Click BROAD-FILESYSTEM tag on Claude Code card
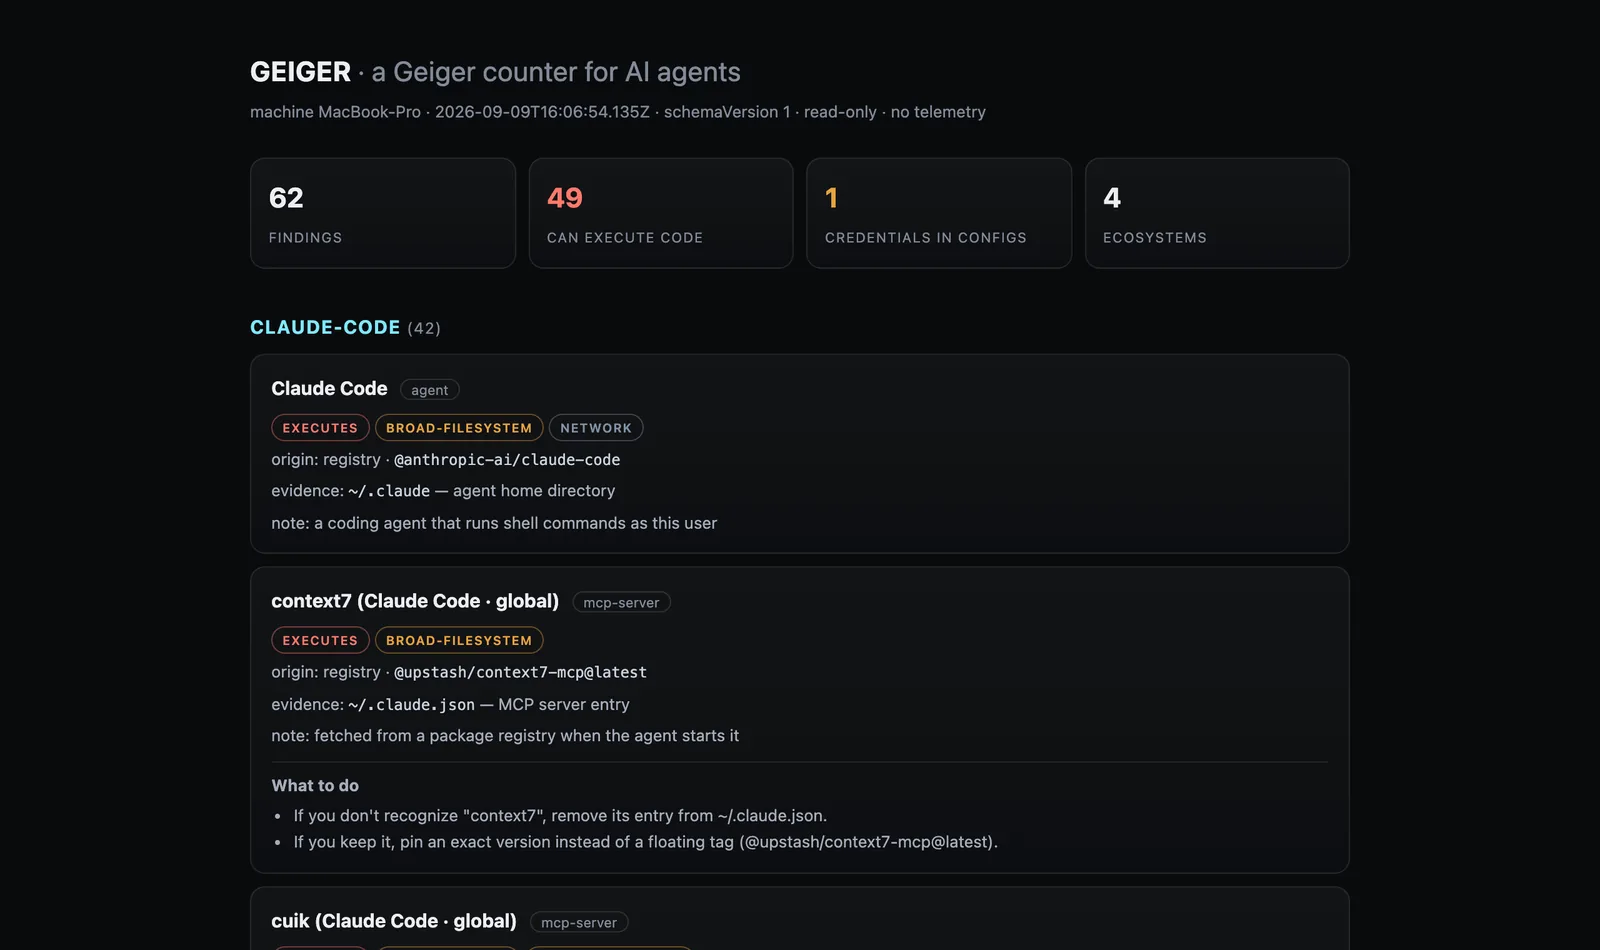 click(459, 428)
